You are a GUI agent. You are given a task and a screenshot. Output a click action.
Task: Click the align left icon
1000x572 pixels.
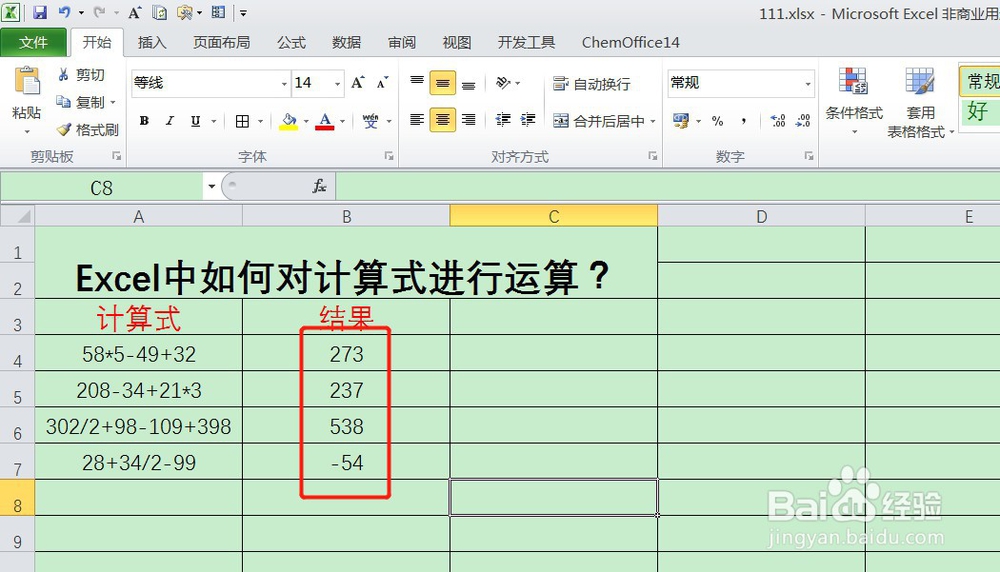417,120
